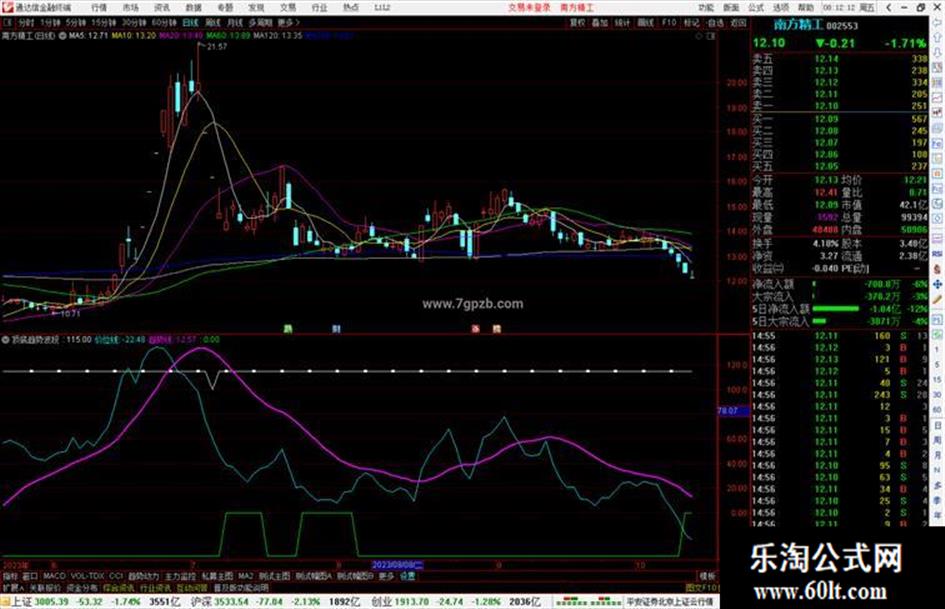Viewport: 945px width, 609px height.
Task: Select the 1分钟 period
Action: [50, 22]
